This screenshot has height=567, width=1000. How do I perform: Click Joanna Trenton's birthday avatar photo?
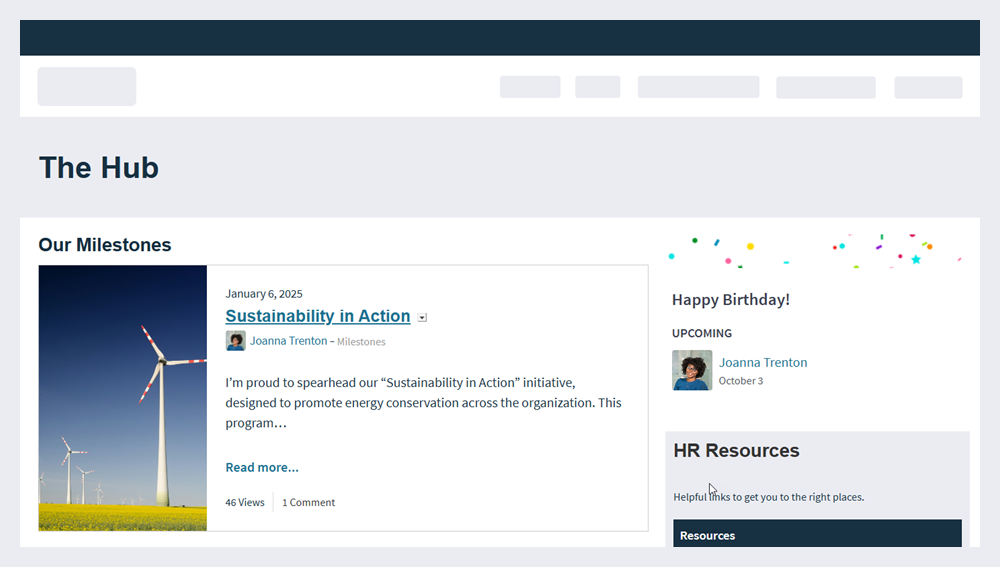(x=692, y=370)
